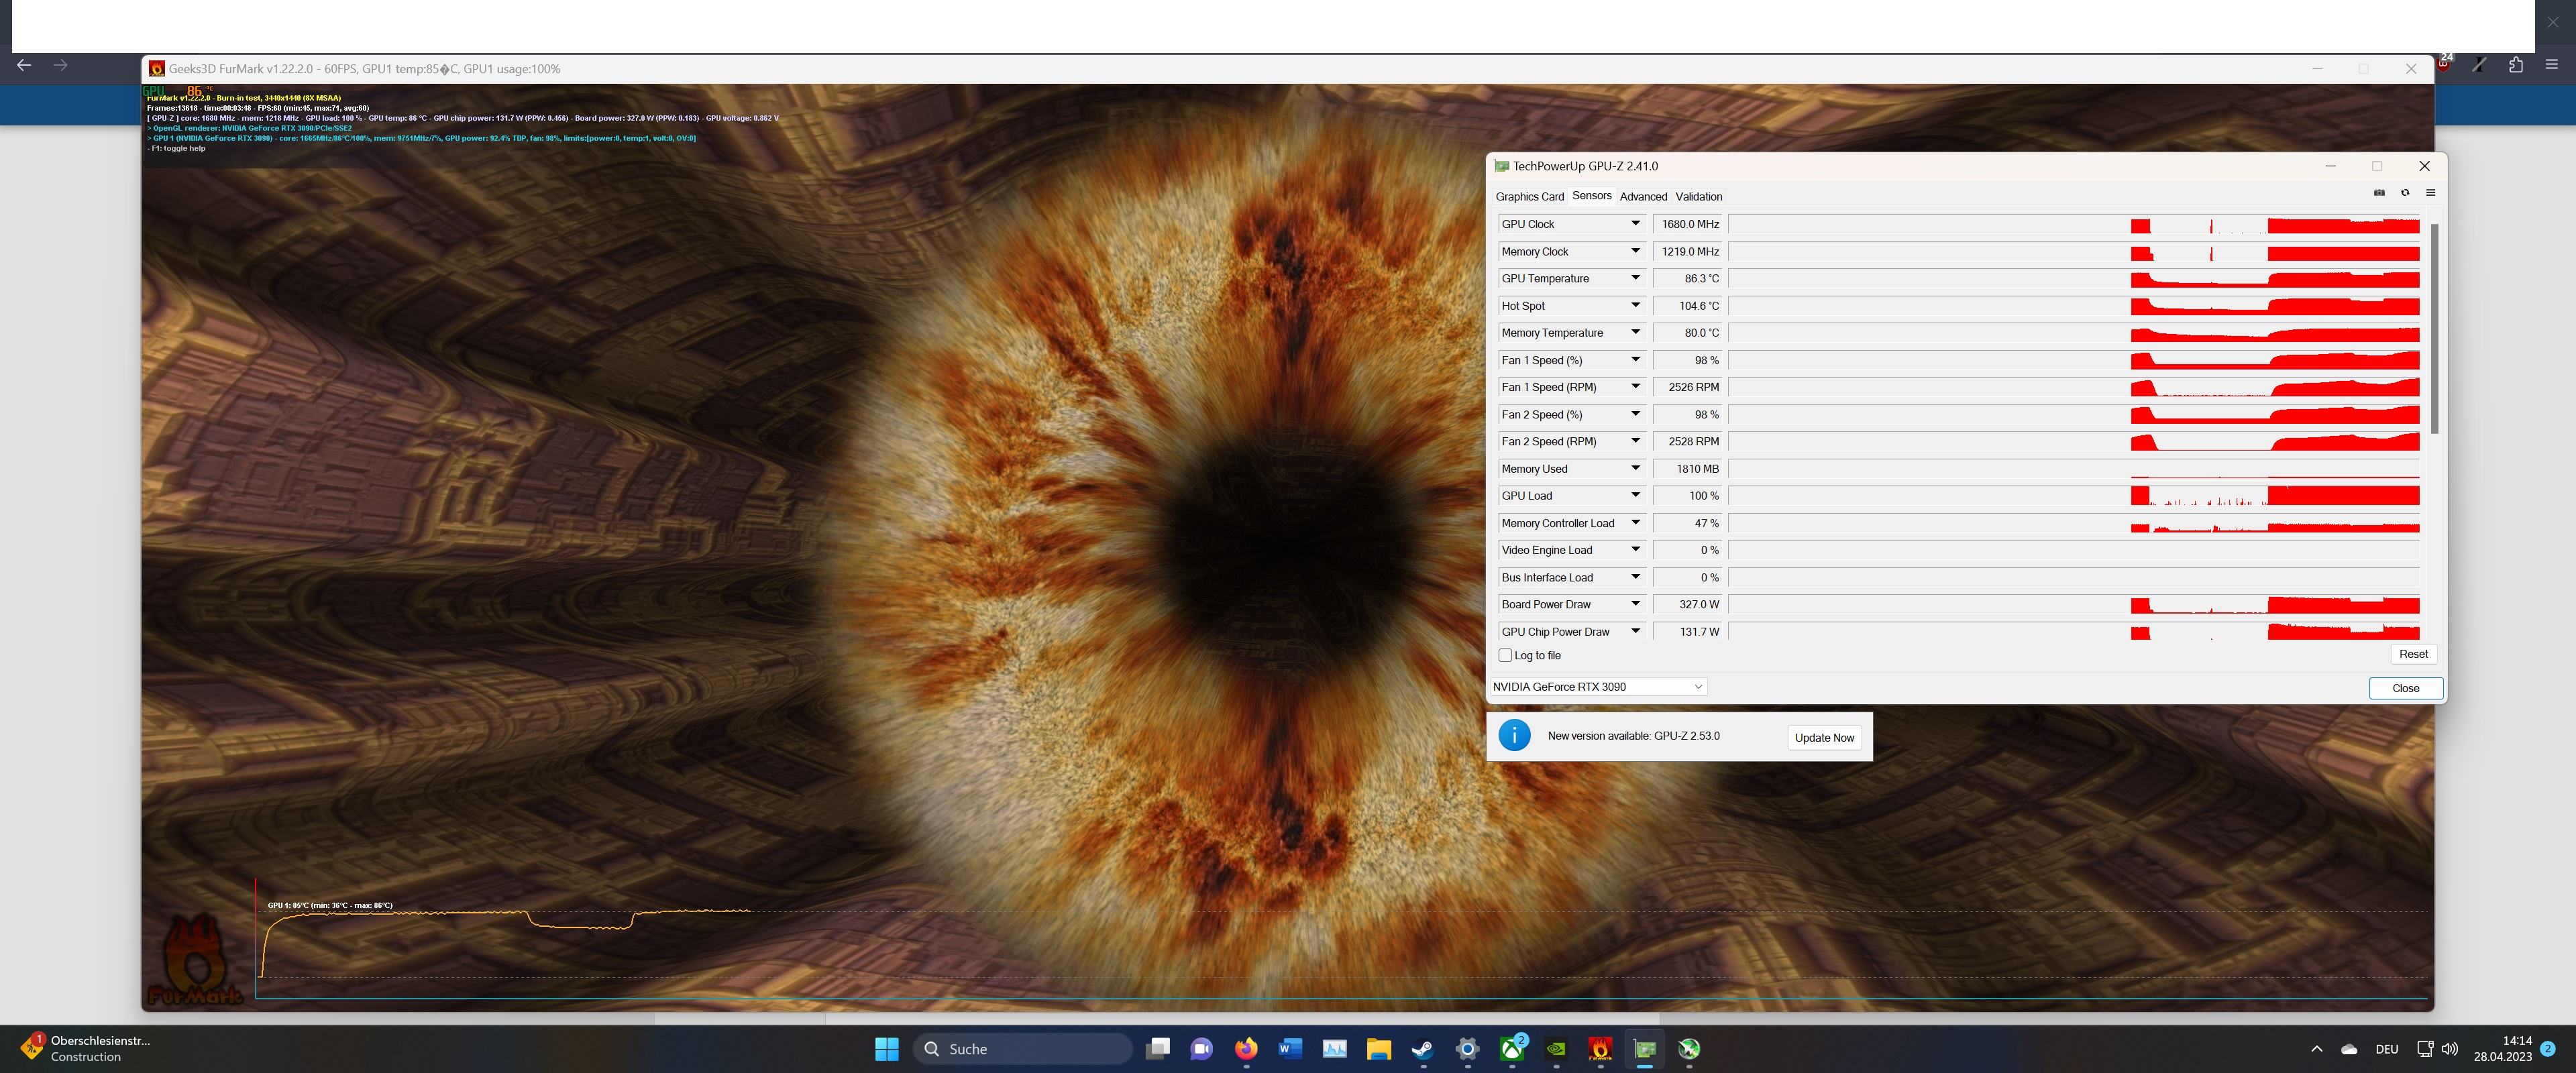Screen dimensions: 2576x1073
Task: Click the FurMark window title bar text
Action: (x=364, y=69)
